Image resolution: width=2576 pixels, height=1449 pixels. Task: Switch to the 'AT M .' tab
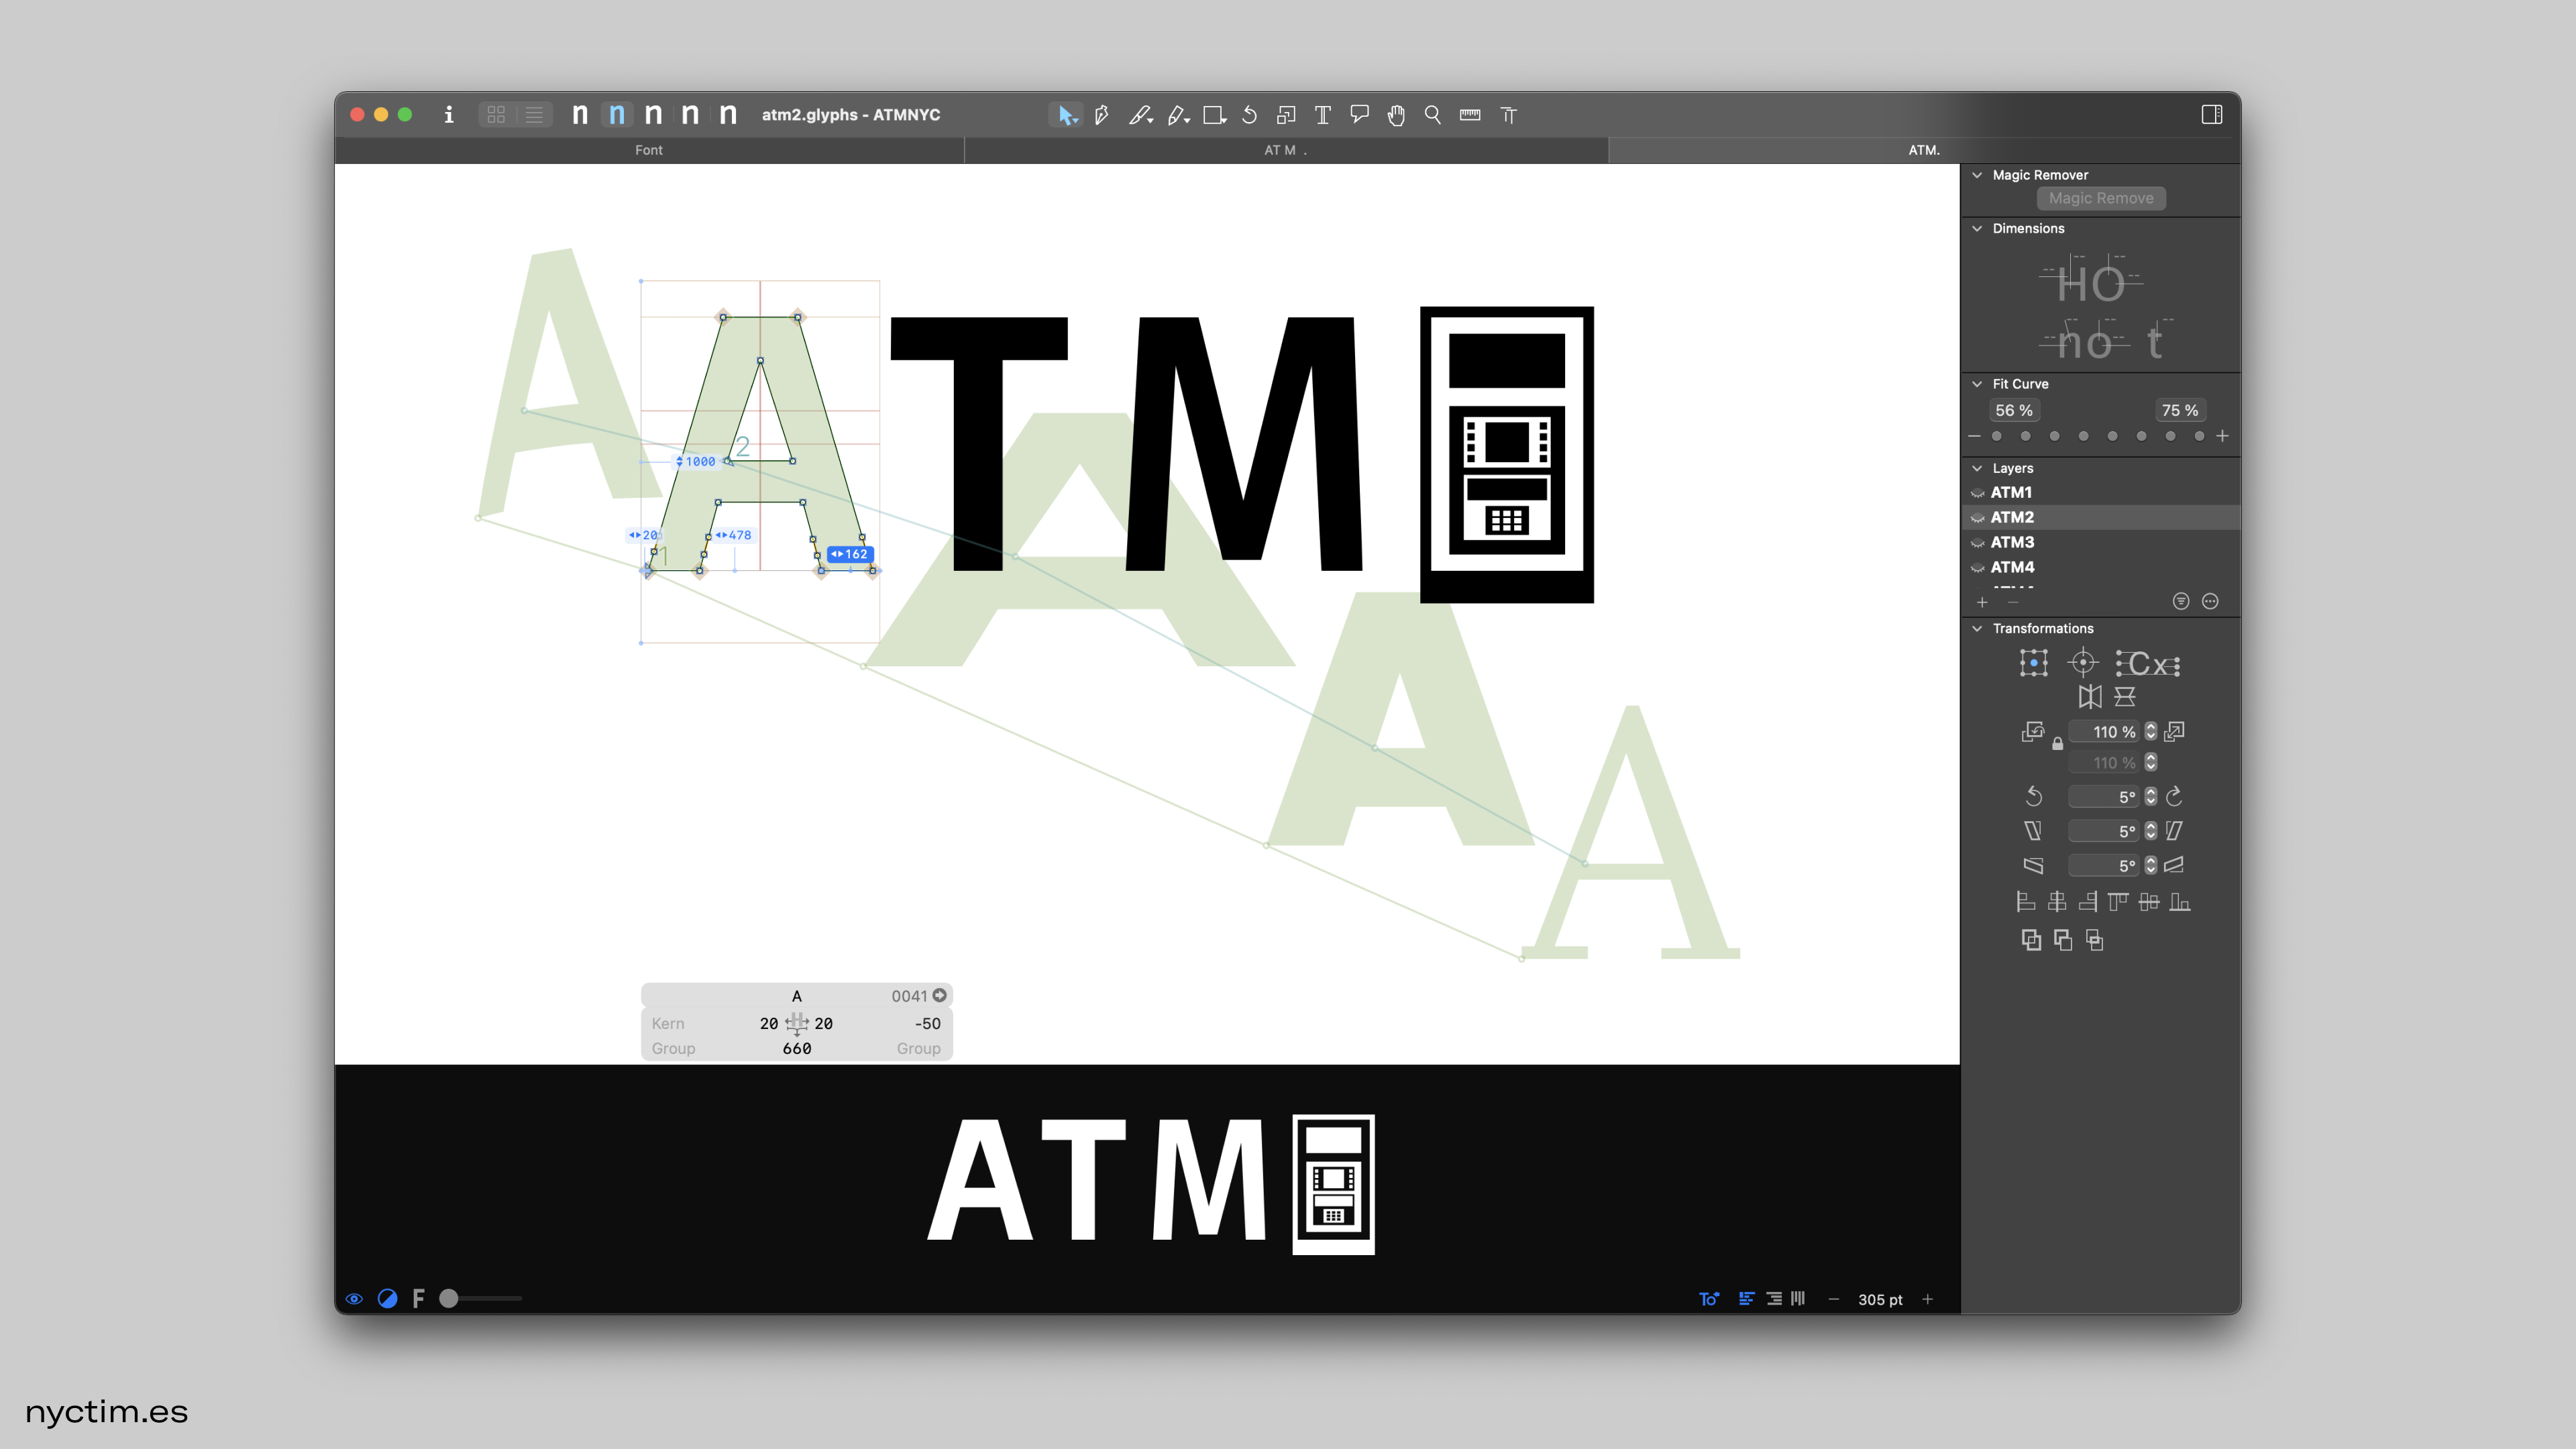pos(1286,150)
